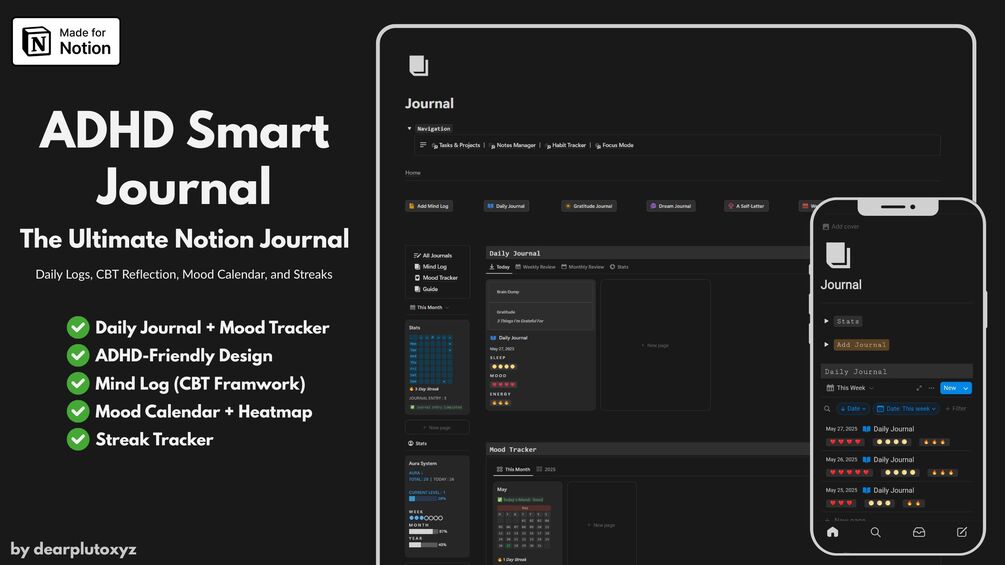This screenshot has height=565, width=1005.
Task: Click the Year progress bar in Aura System
Action: 423,545
